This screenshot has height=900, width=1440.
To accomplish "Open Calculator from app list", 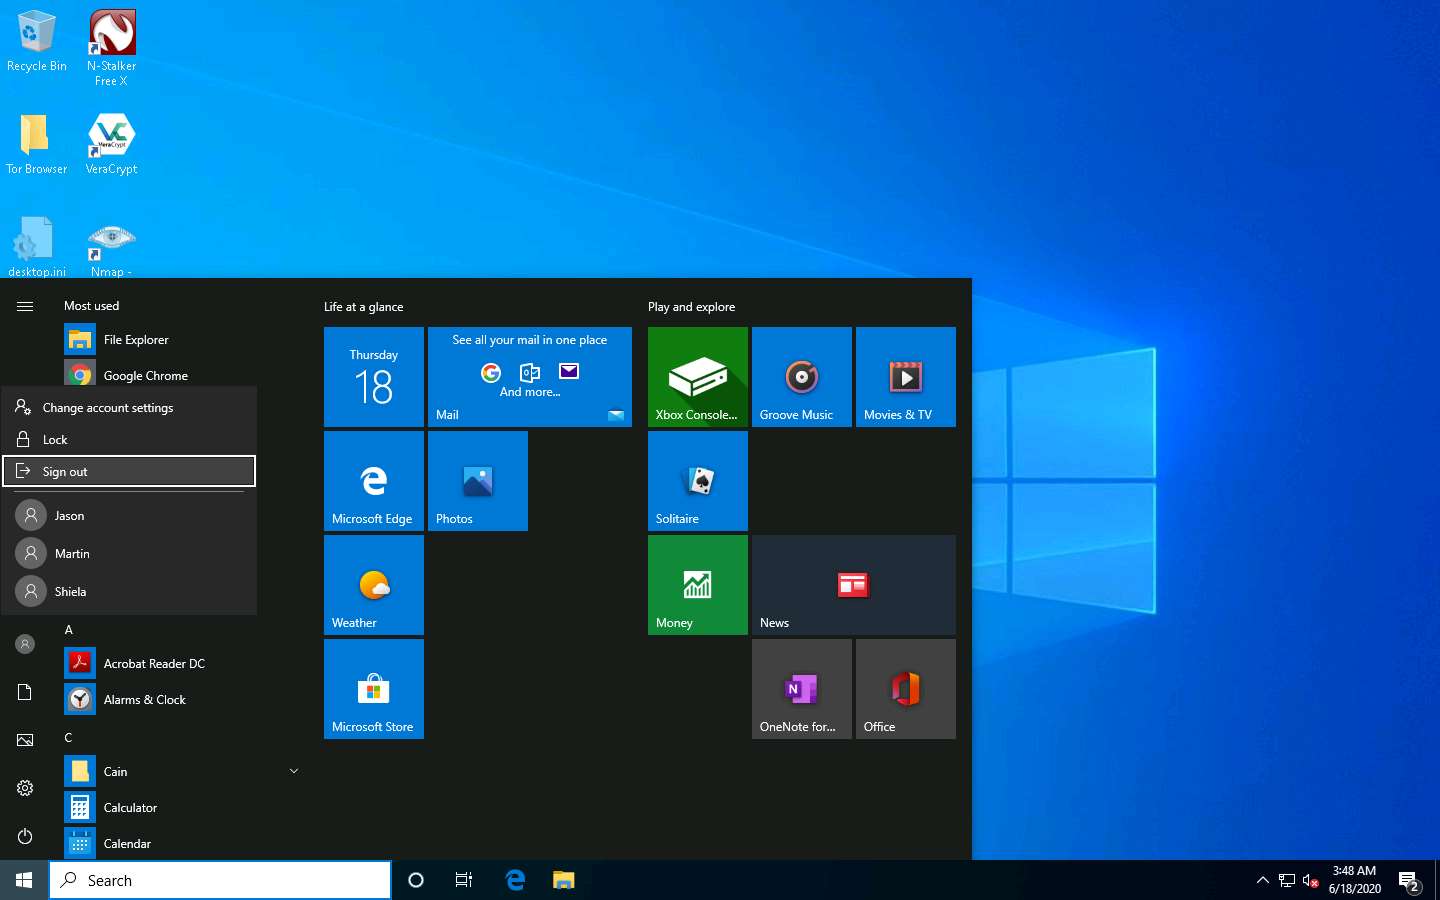I will point(180,807).
